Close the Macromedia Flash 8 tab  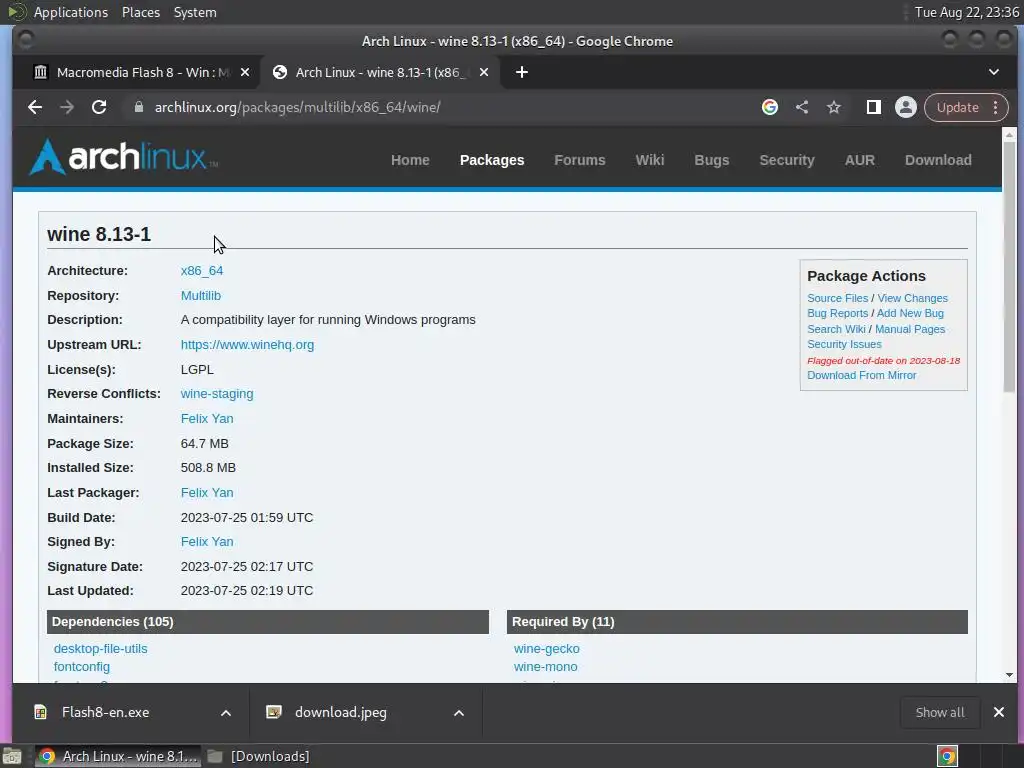245,72
